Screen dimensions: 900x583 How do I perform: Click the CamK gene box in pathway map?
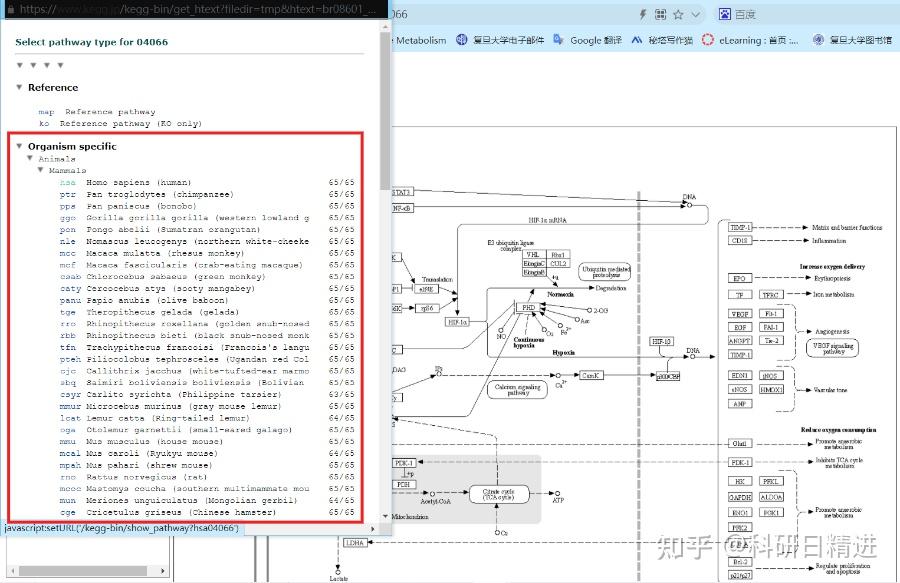click(591, 375)
